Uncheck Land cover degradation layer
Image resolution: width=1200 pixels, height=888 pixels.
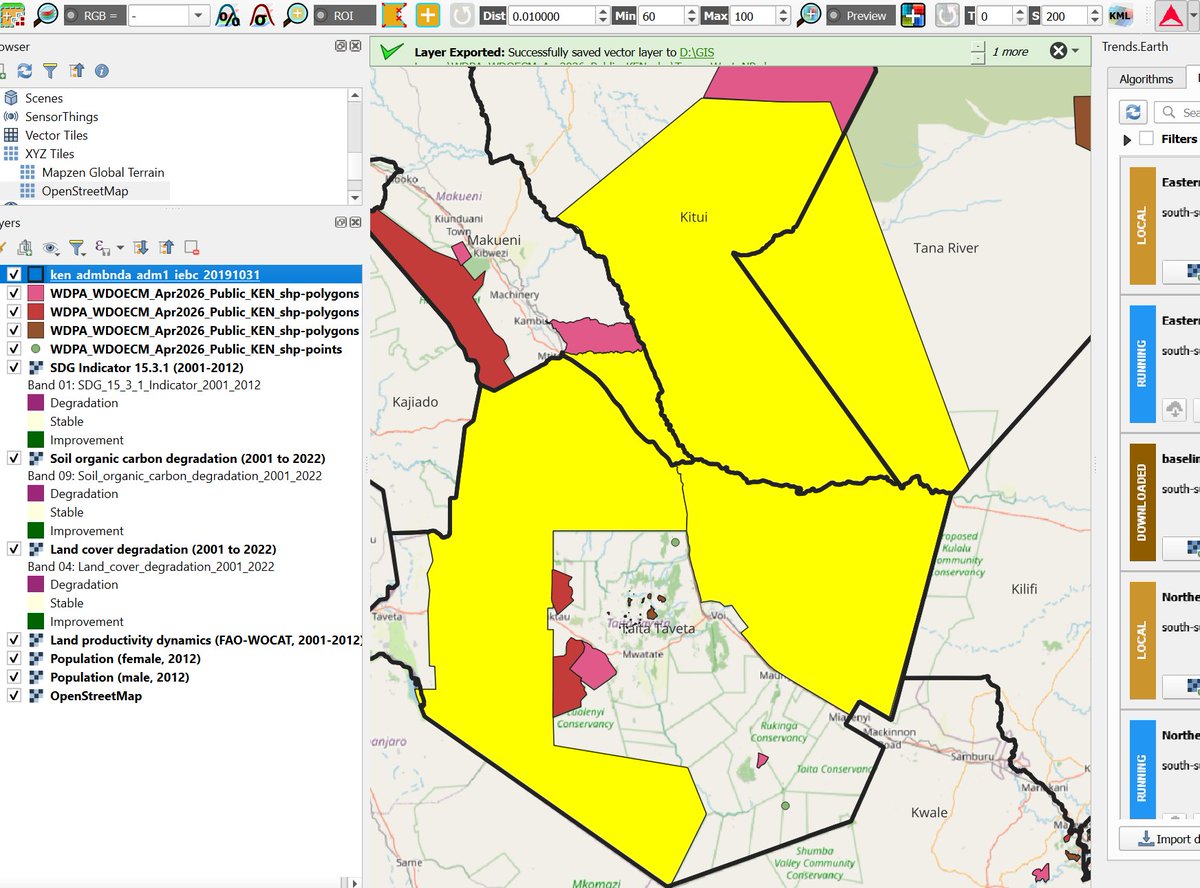pyautogui.click(x=14, y=549)
